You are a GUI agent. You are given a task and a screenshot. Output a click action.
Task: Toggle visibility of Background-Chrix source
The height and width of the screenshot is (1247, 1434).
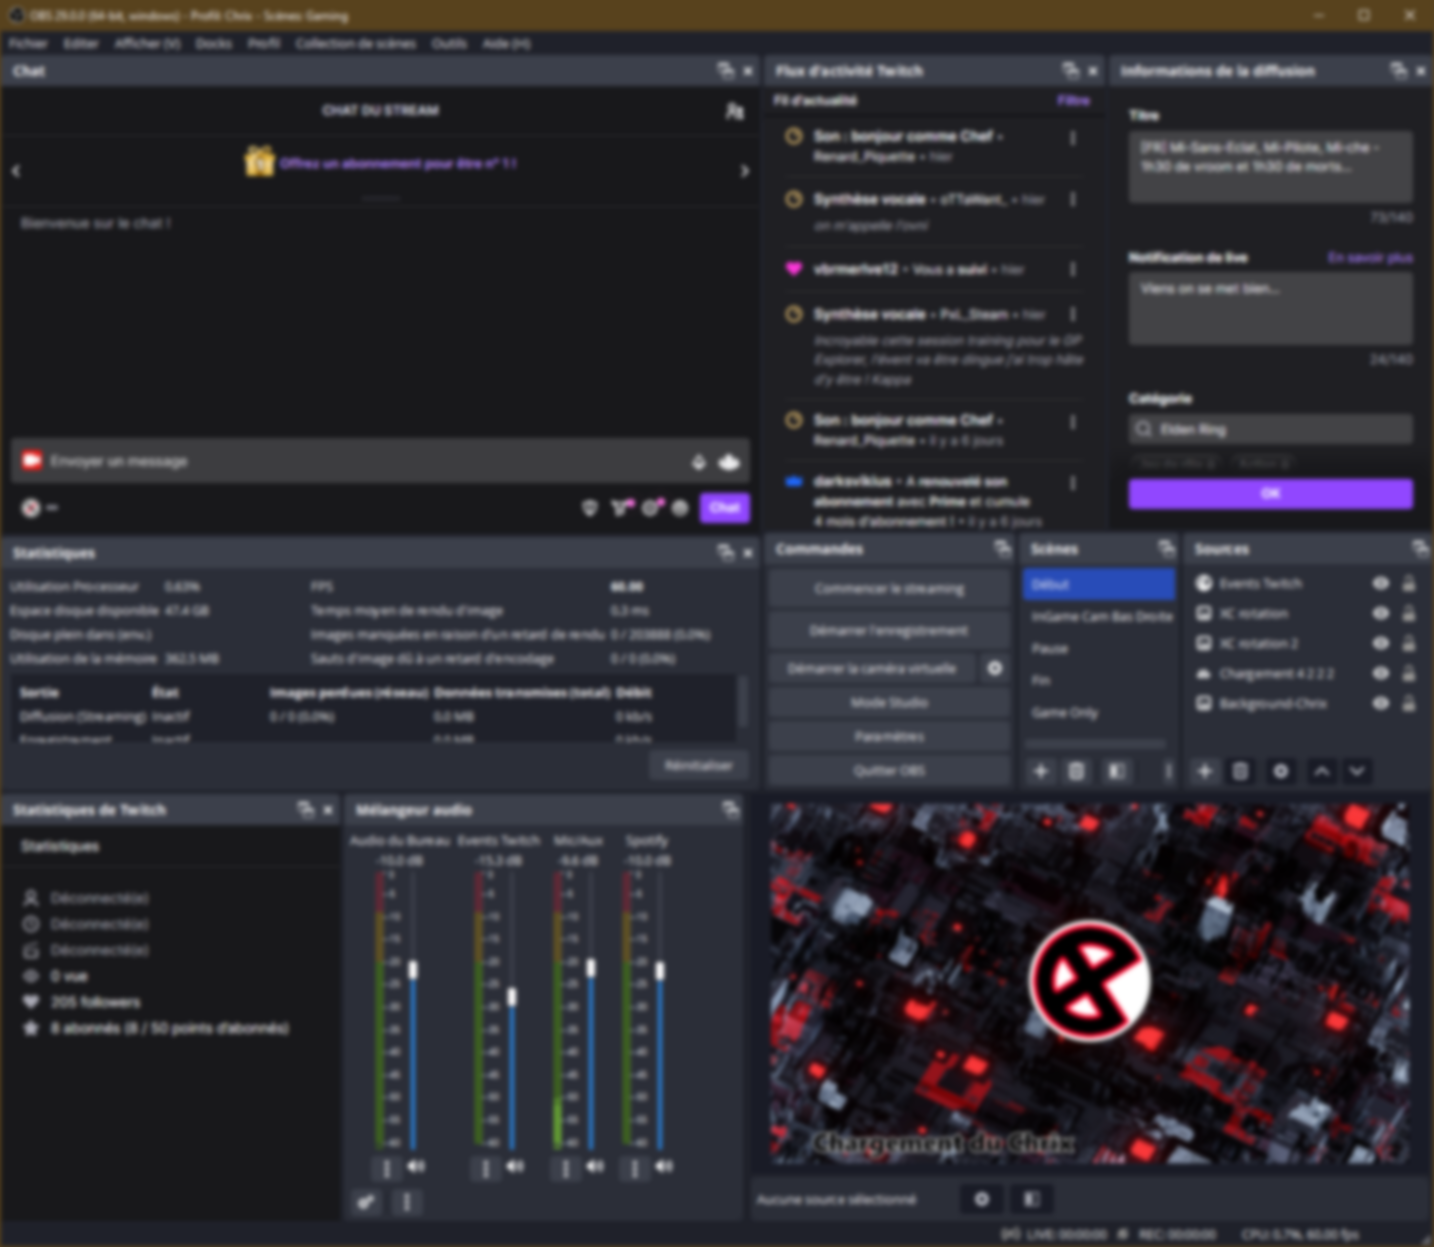(1381, 703)
